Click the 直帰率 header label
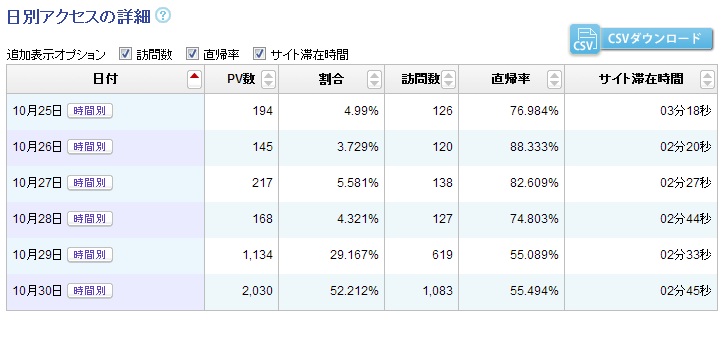The height and width of the screenshot is (360, 724). click(x=511, y=79)
